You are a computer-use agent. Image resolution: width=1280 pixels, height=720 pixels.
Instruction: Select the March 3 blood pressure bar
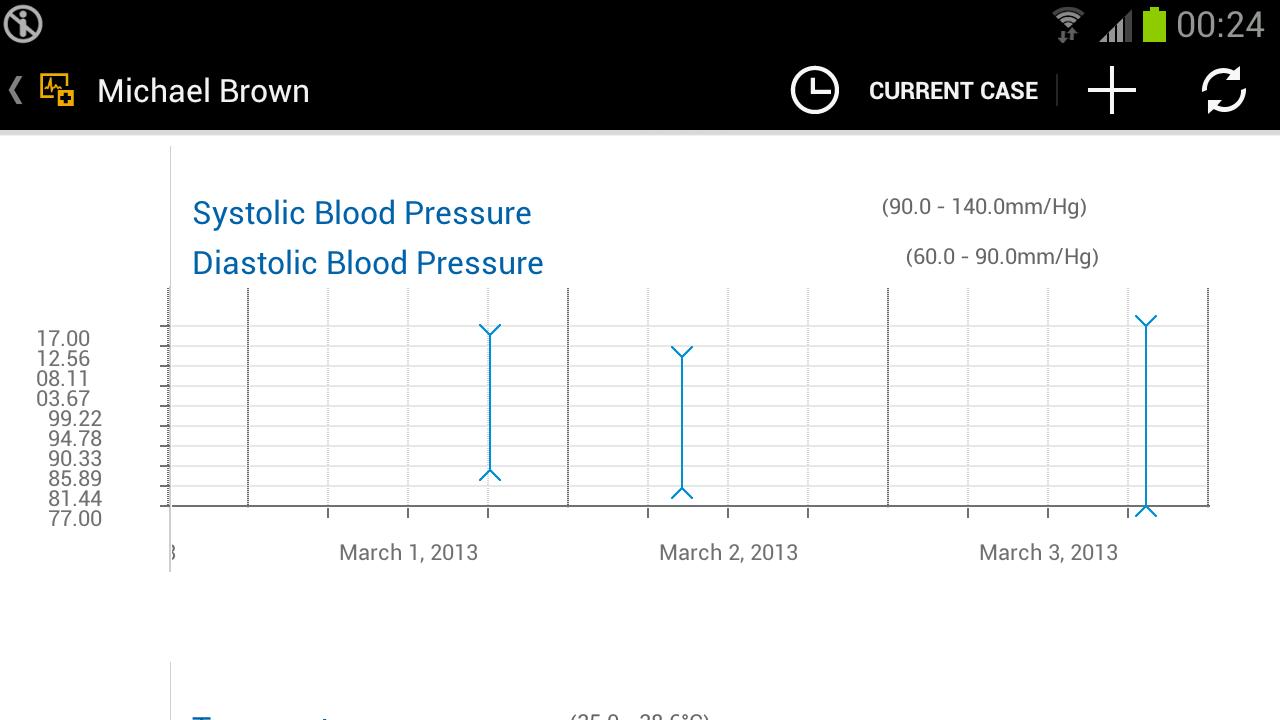pyautogui.click(x=1146, y=415)
